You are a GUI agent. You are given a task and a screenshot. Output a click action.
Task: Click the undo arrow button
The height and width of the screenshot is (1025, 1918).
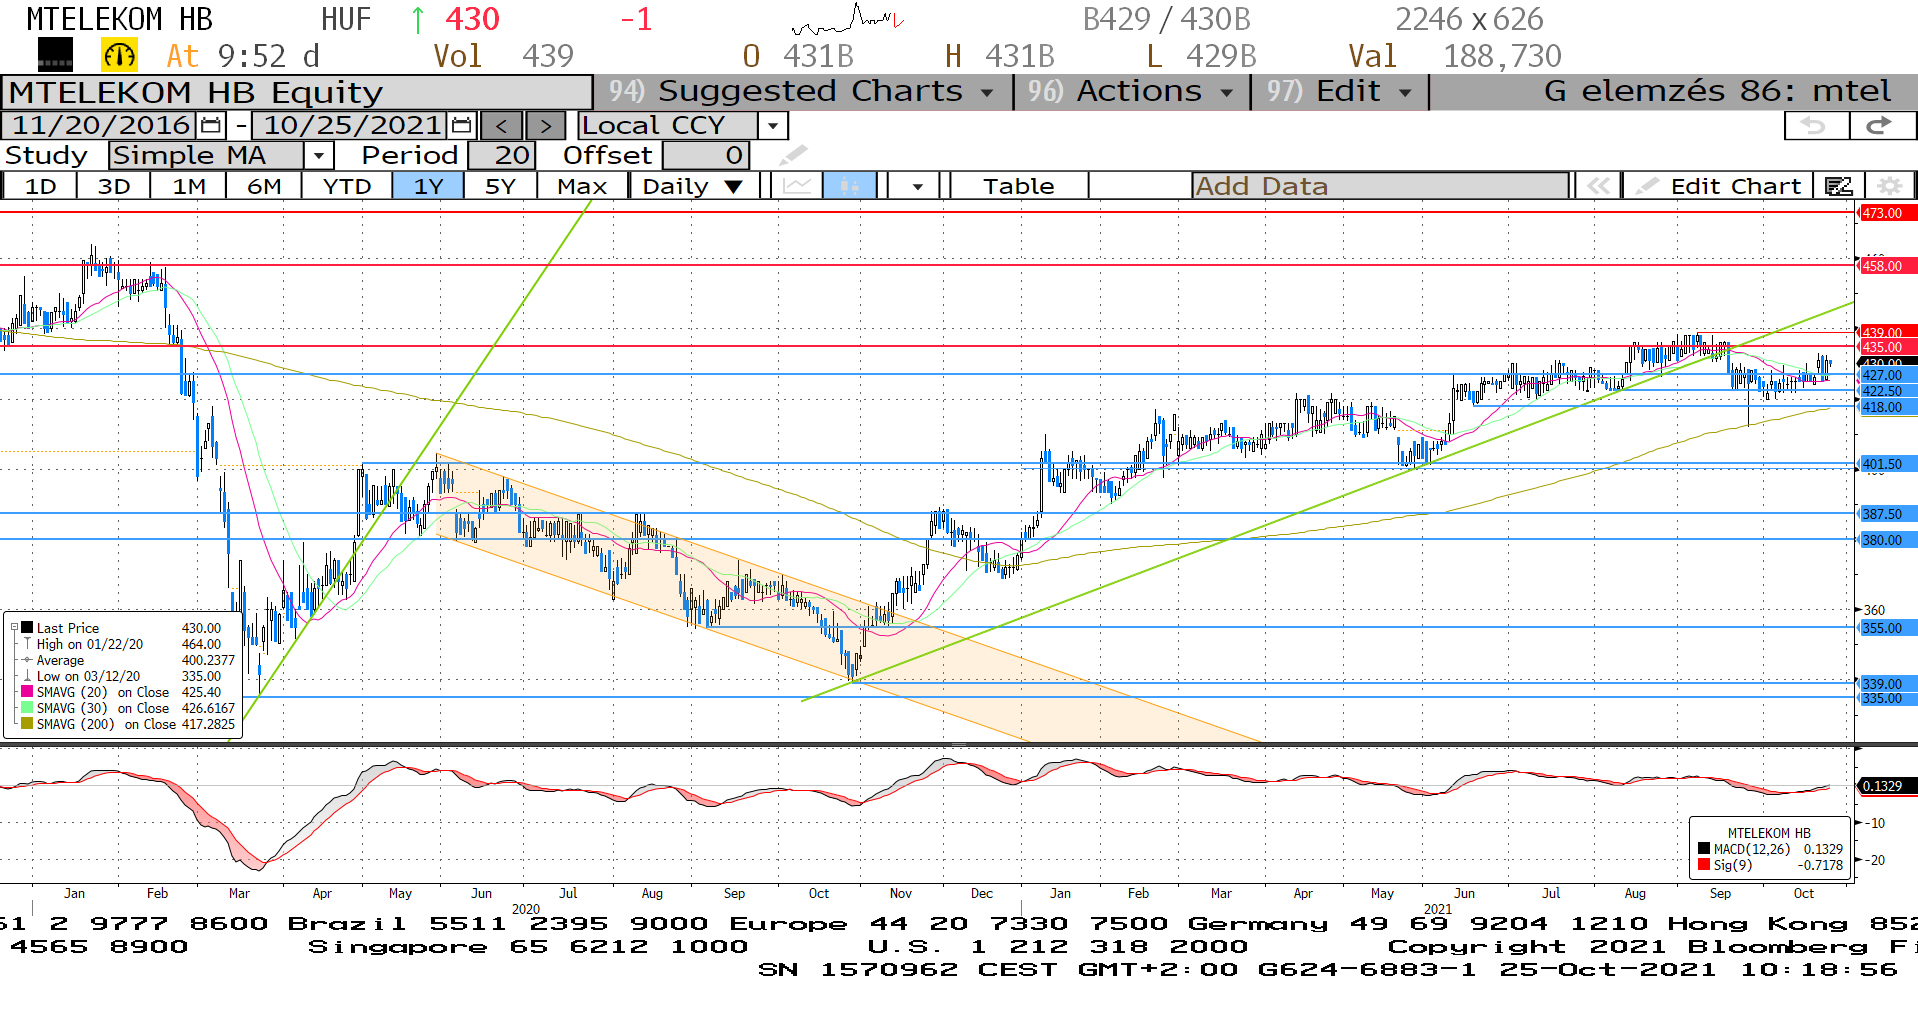pos(1816,125)
